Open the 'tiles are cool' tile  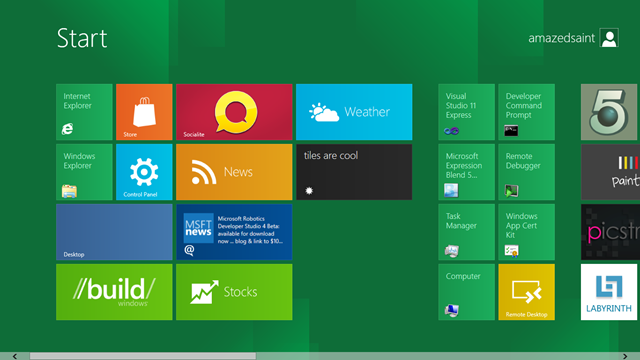tap(354, 172)
